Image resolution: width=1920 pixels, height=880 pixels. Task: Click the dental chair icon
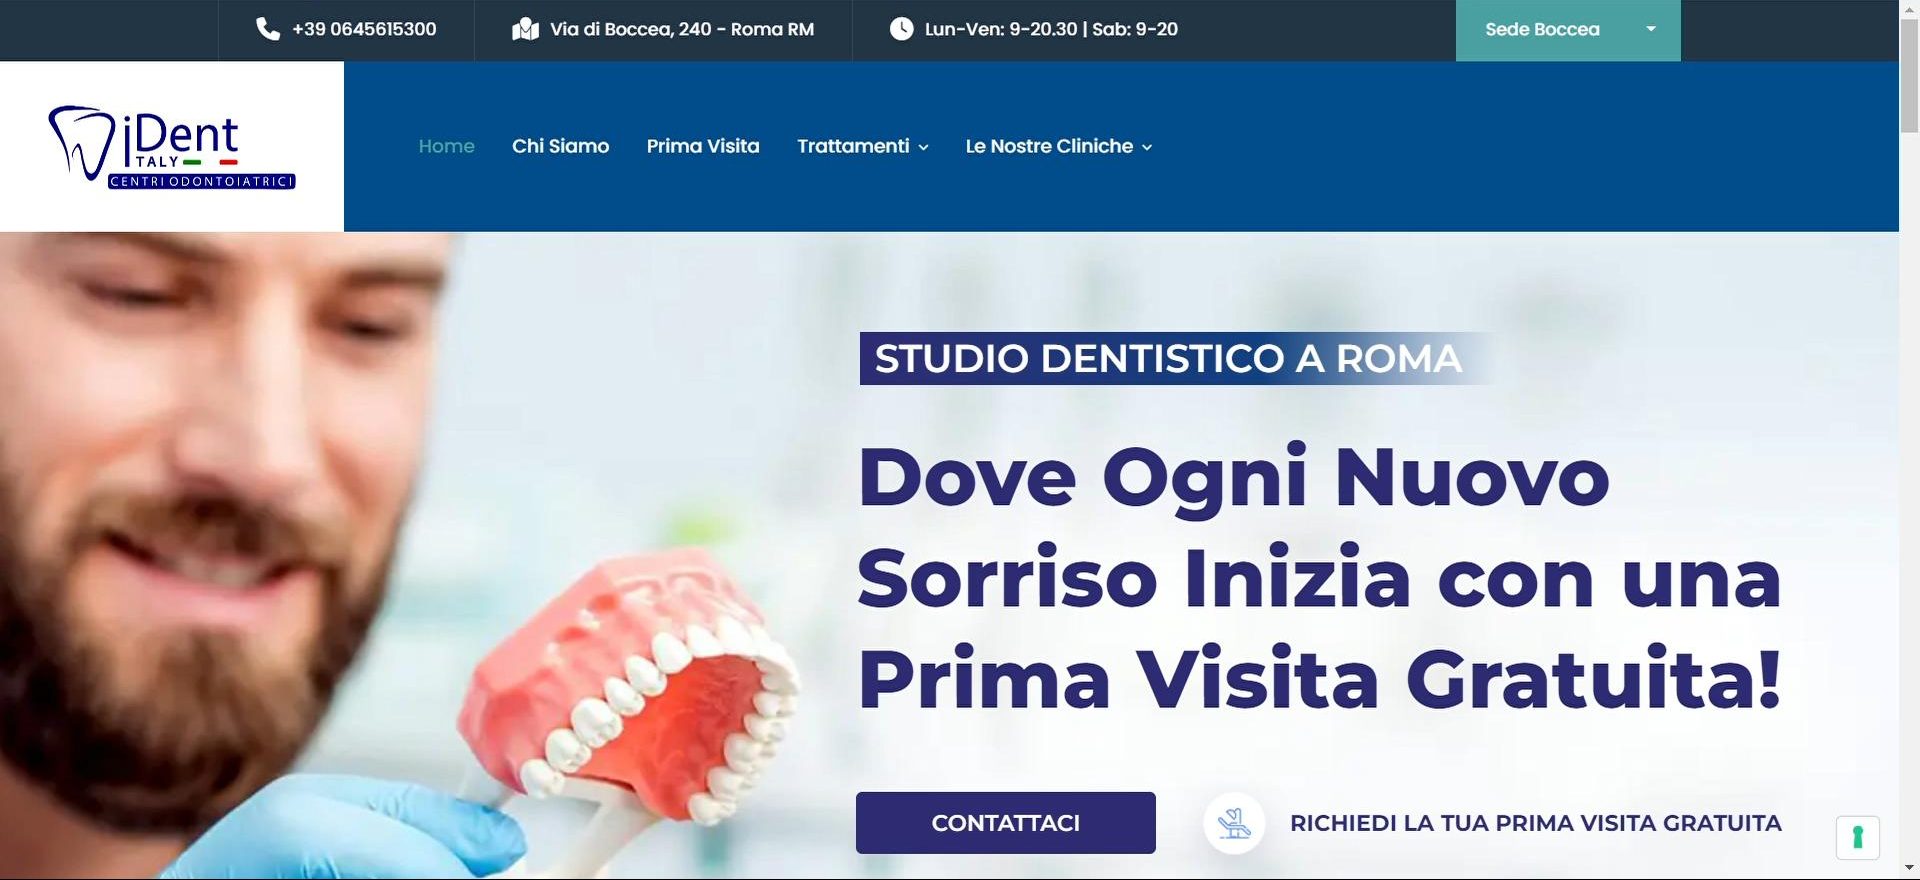1234,823
